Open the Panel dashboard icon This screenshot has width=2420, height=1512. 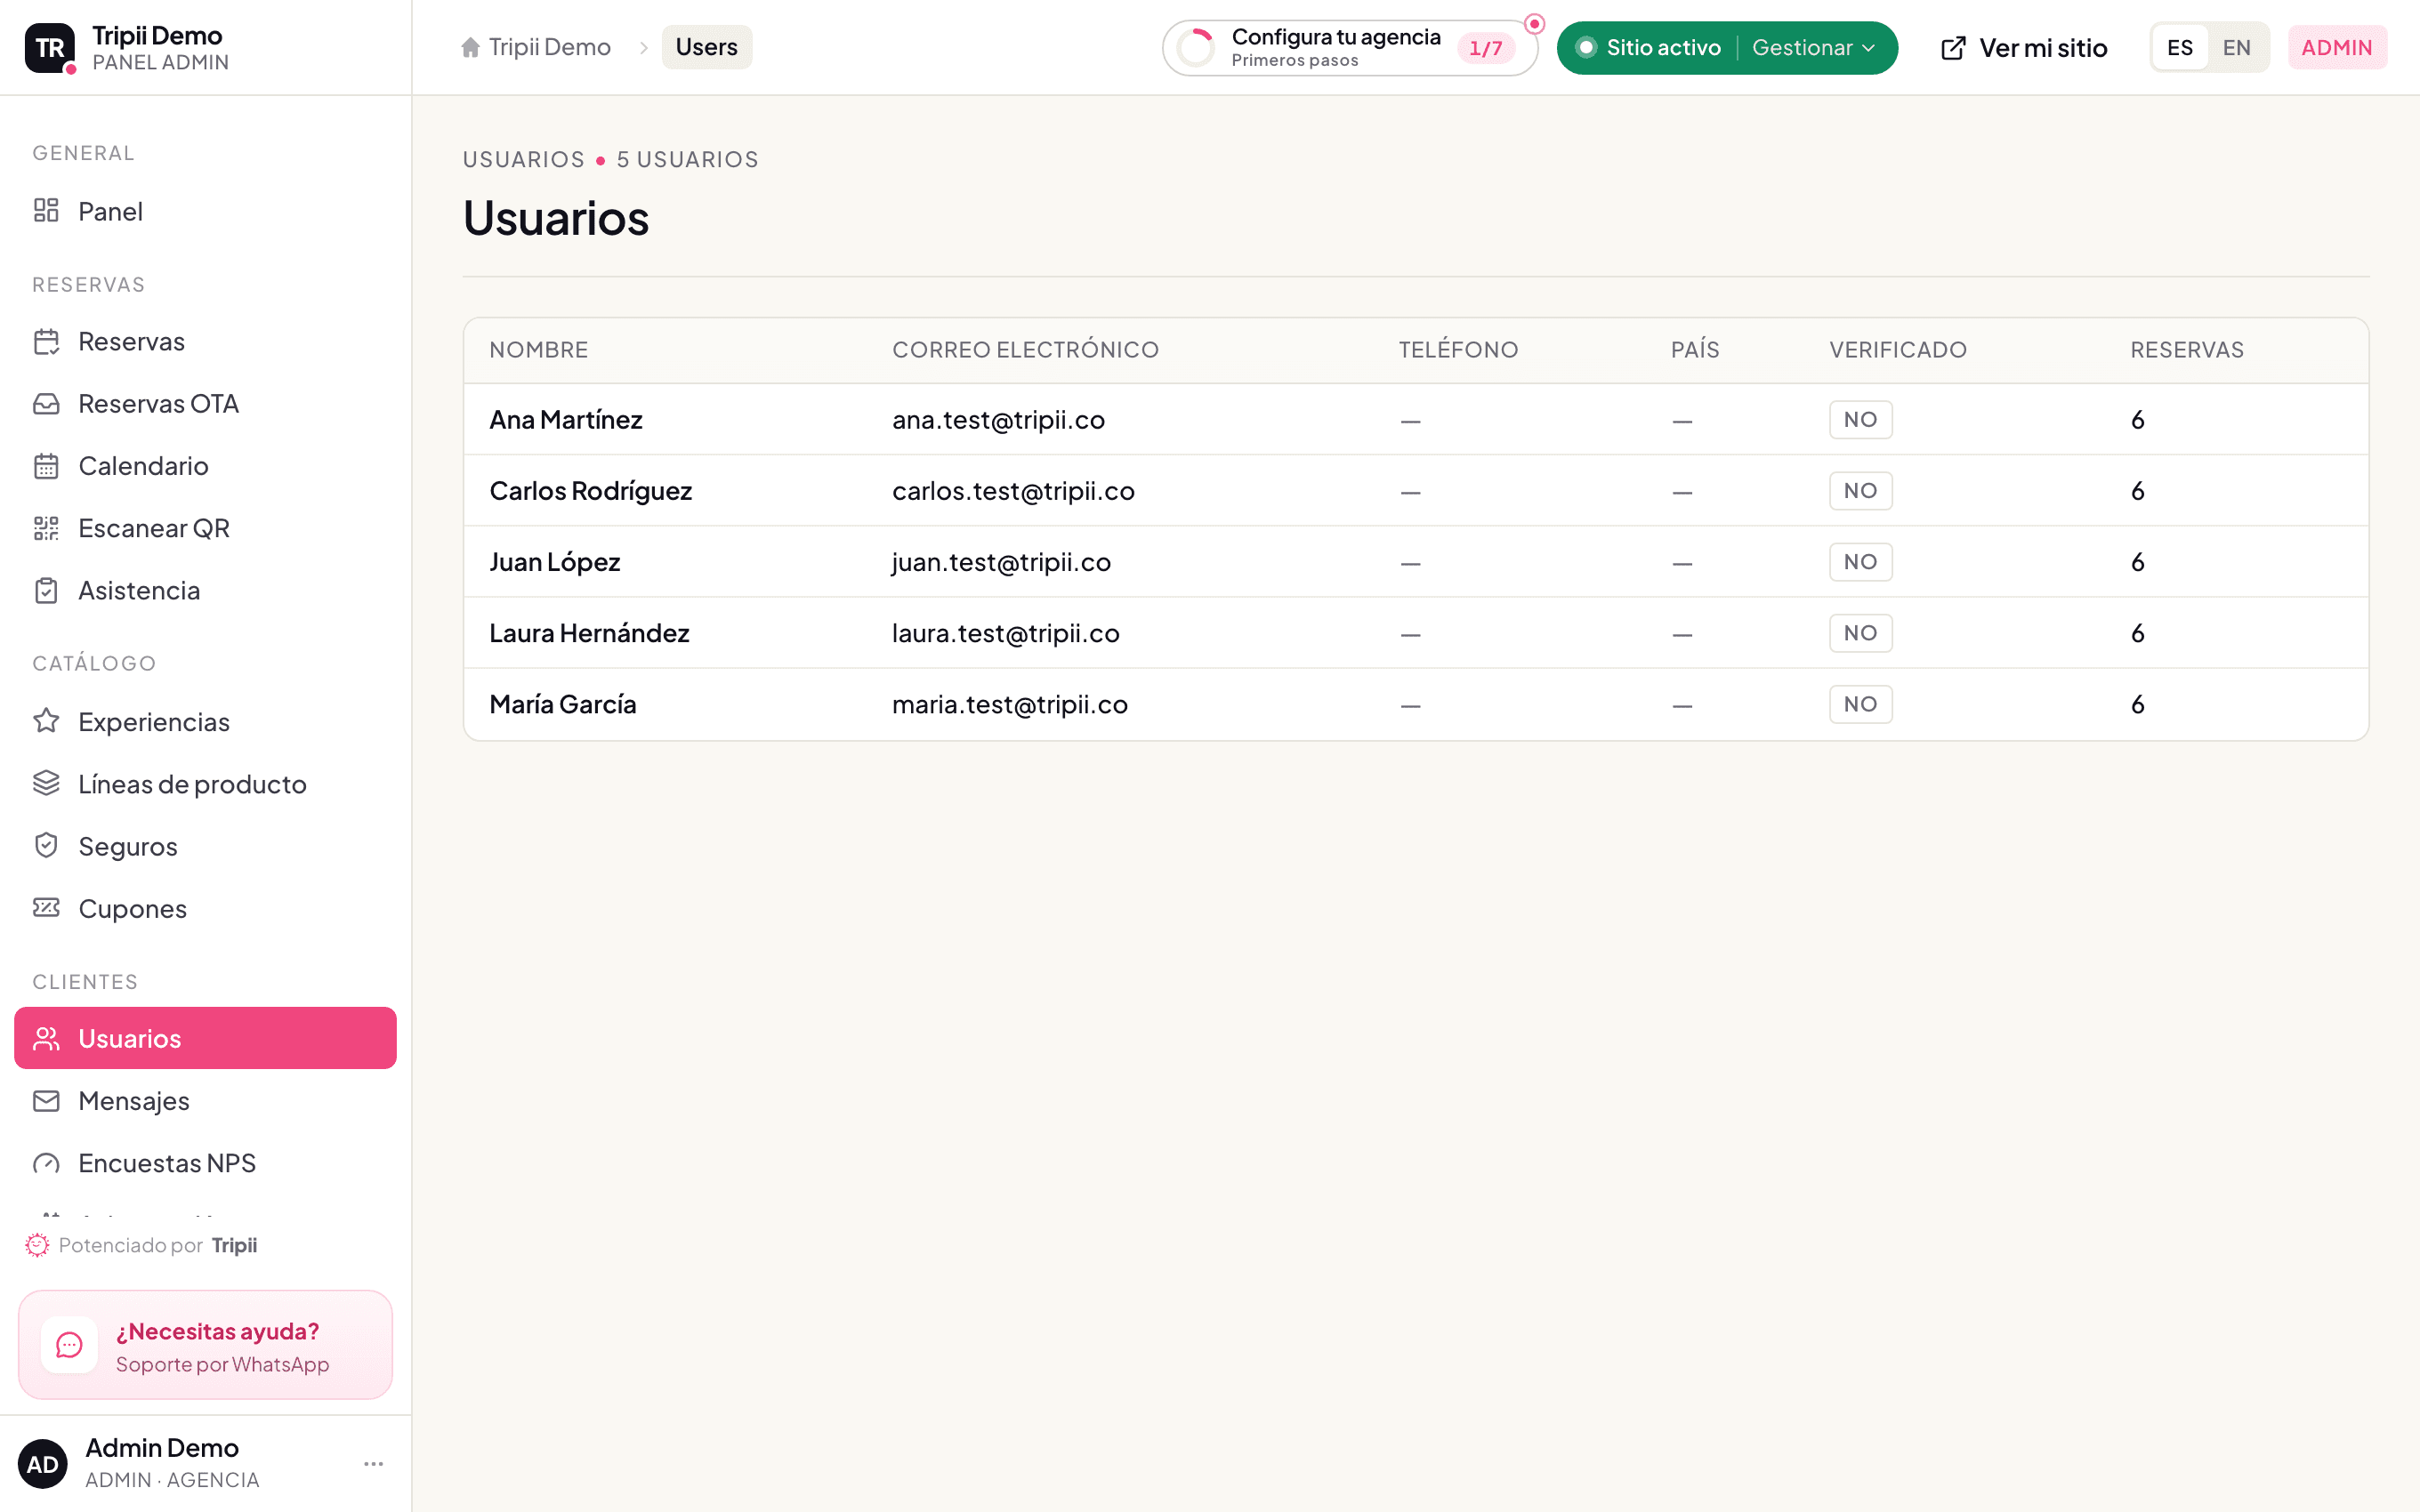click(46, 211)
